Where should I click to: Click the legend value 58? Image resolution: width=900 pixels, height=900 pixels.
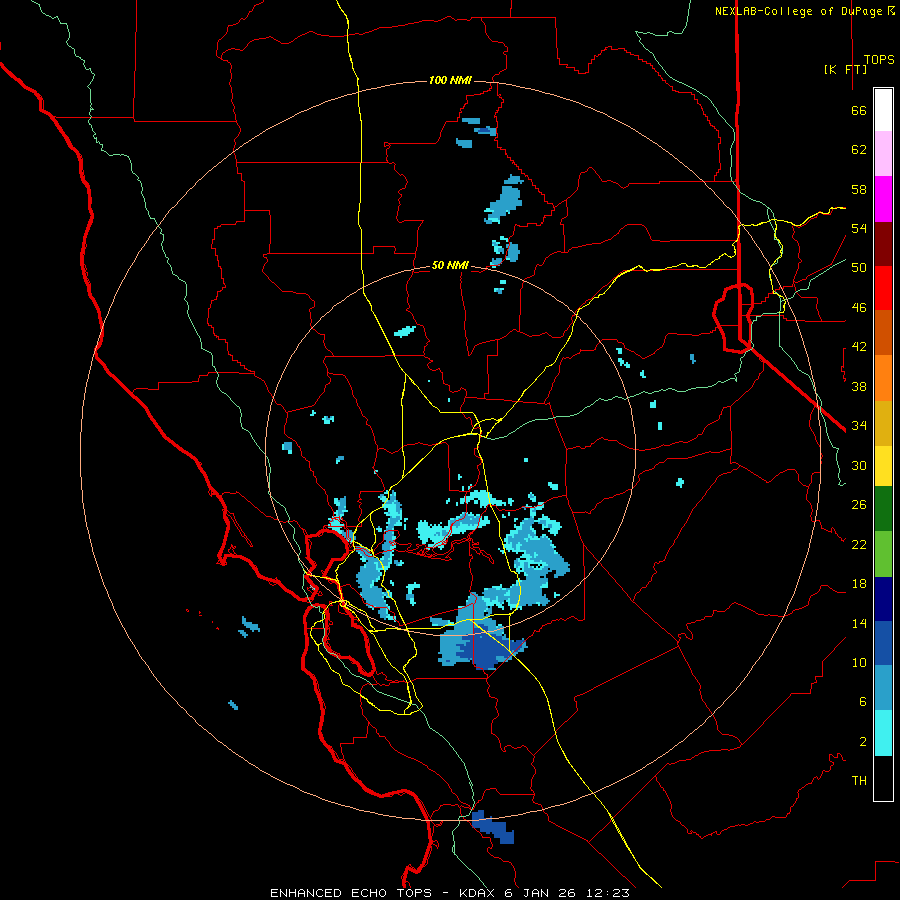point(859,189)
